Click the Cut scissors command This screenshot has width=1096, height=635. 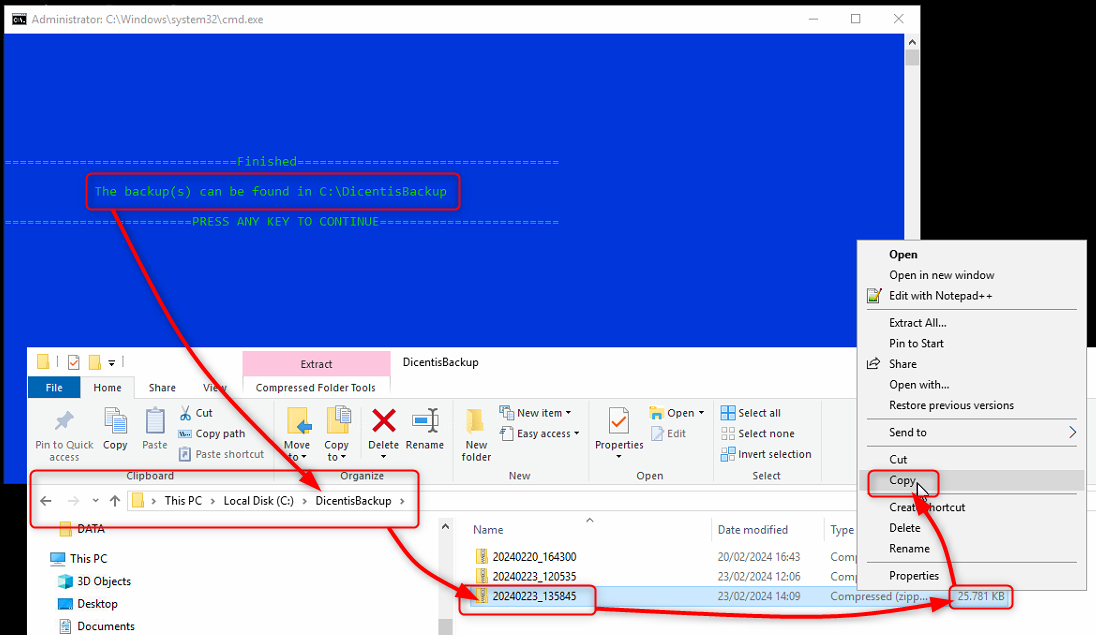click(196, 413)
